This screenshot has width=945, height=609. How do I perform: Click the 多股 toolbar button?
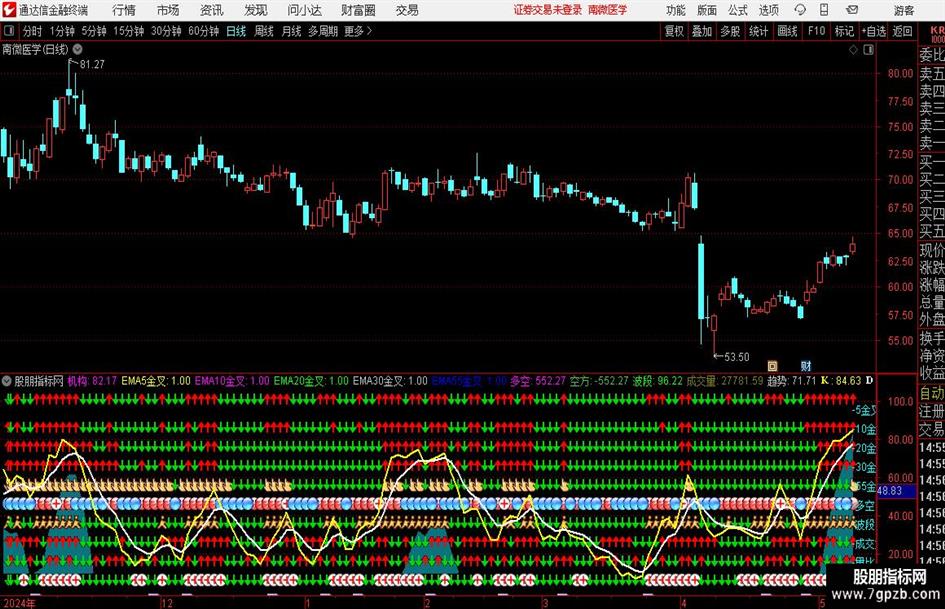coord(730,31)
